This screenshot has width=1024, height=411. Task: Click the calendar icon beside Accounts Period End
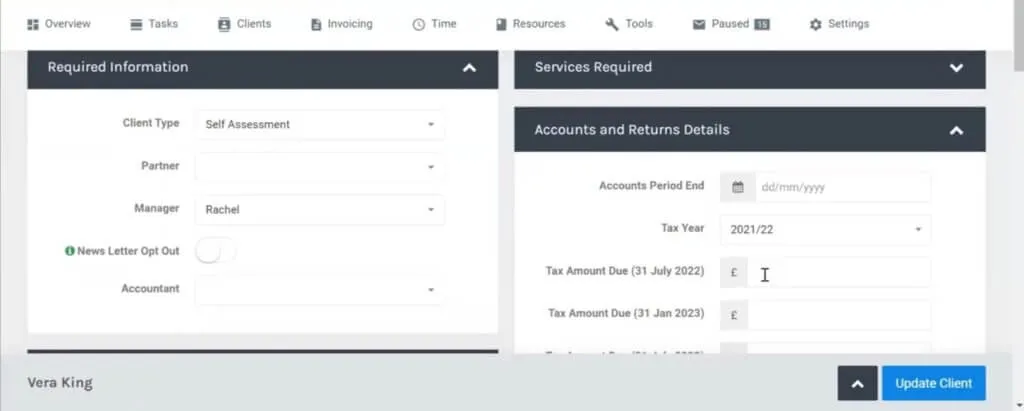point(737,188)
